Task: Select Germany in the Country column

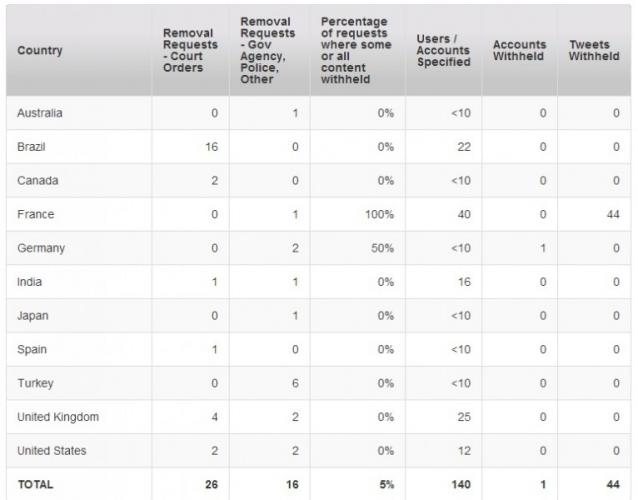Action: pyautogui.click(x=41, y=248)
